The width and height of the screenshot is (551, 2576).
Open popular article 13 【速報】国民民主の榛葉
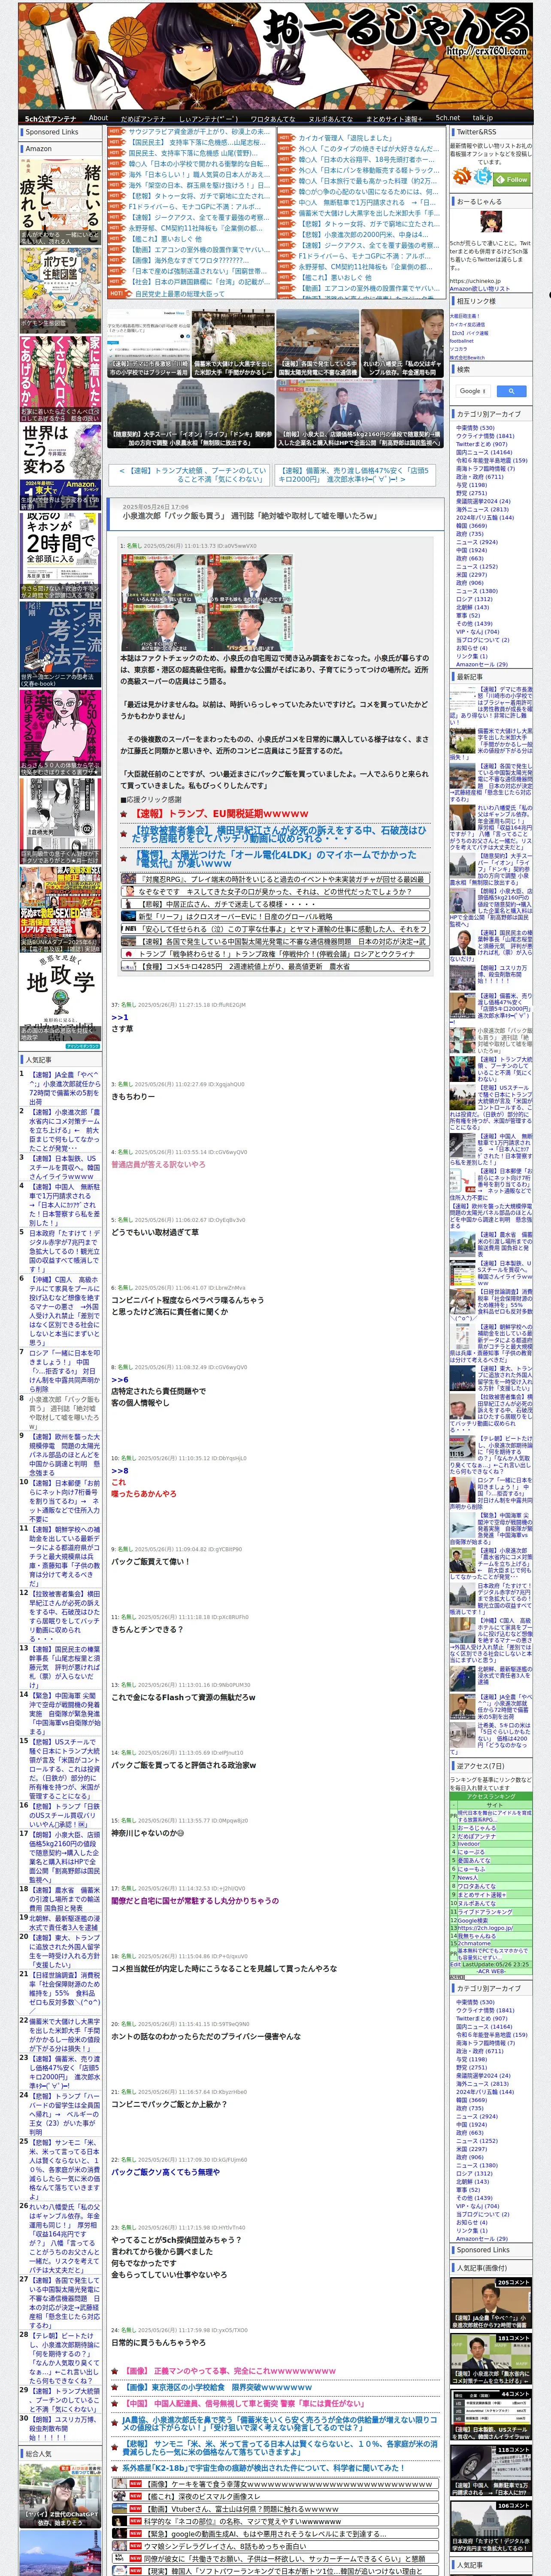pyautogui.click(x=64, y=1667)
